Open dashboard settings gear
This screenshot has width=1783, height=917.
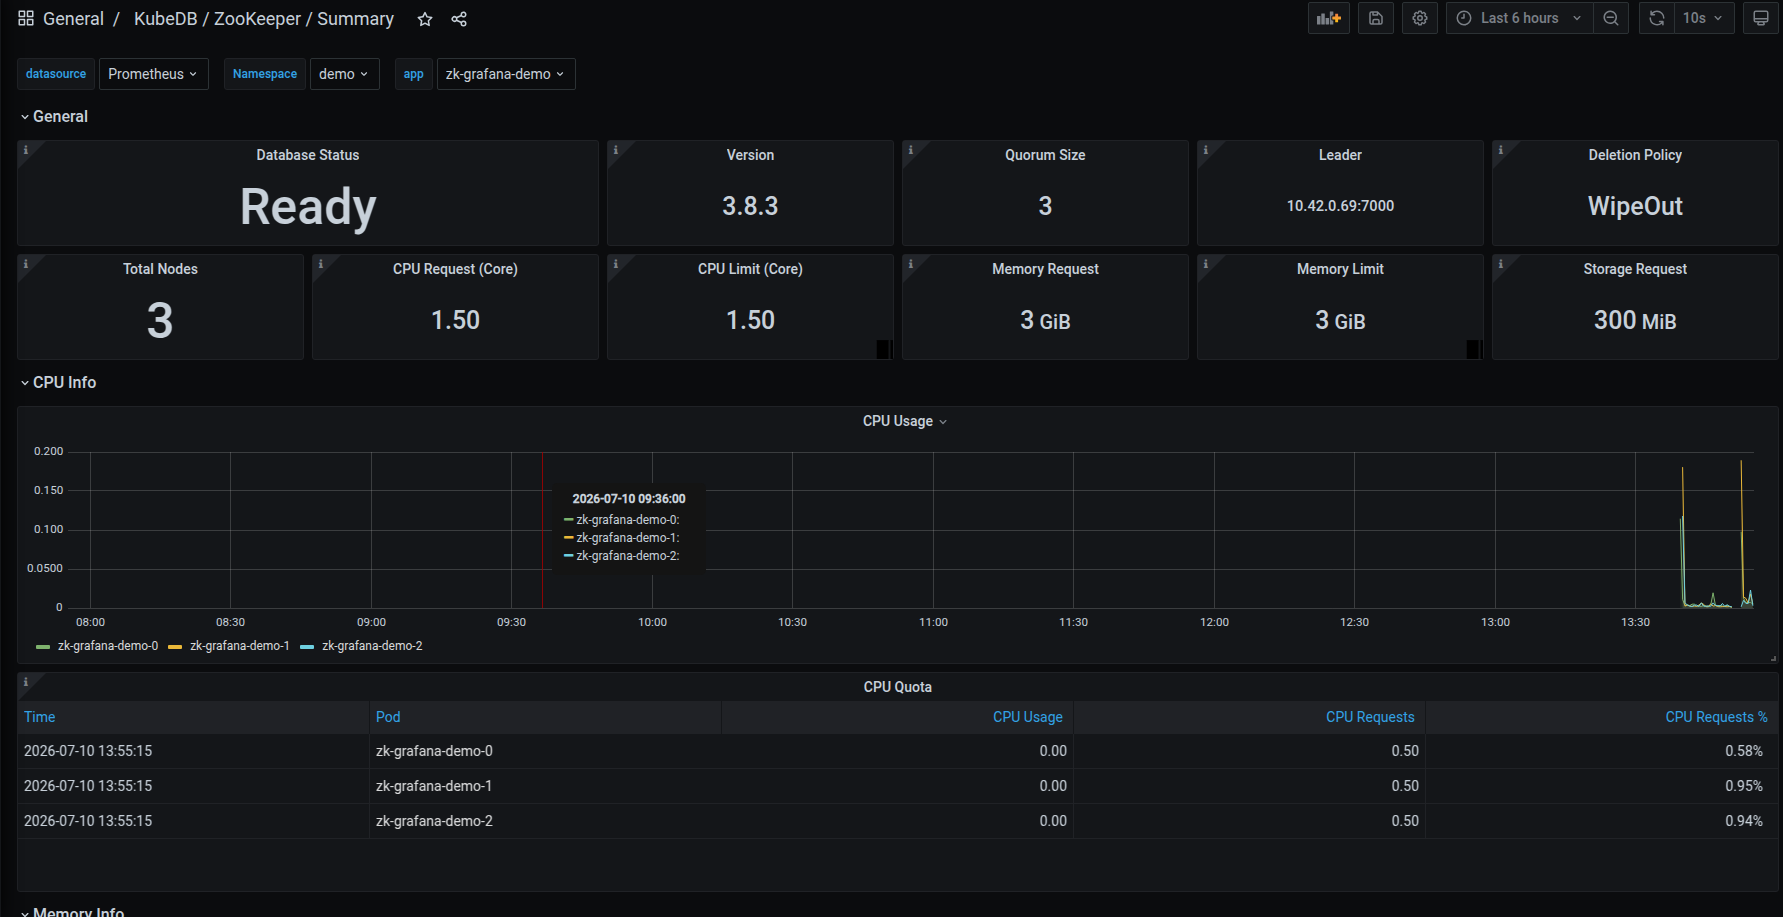[x=1420, y=18]
